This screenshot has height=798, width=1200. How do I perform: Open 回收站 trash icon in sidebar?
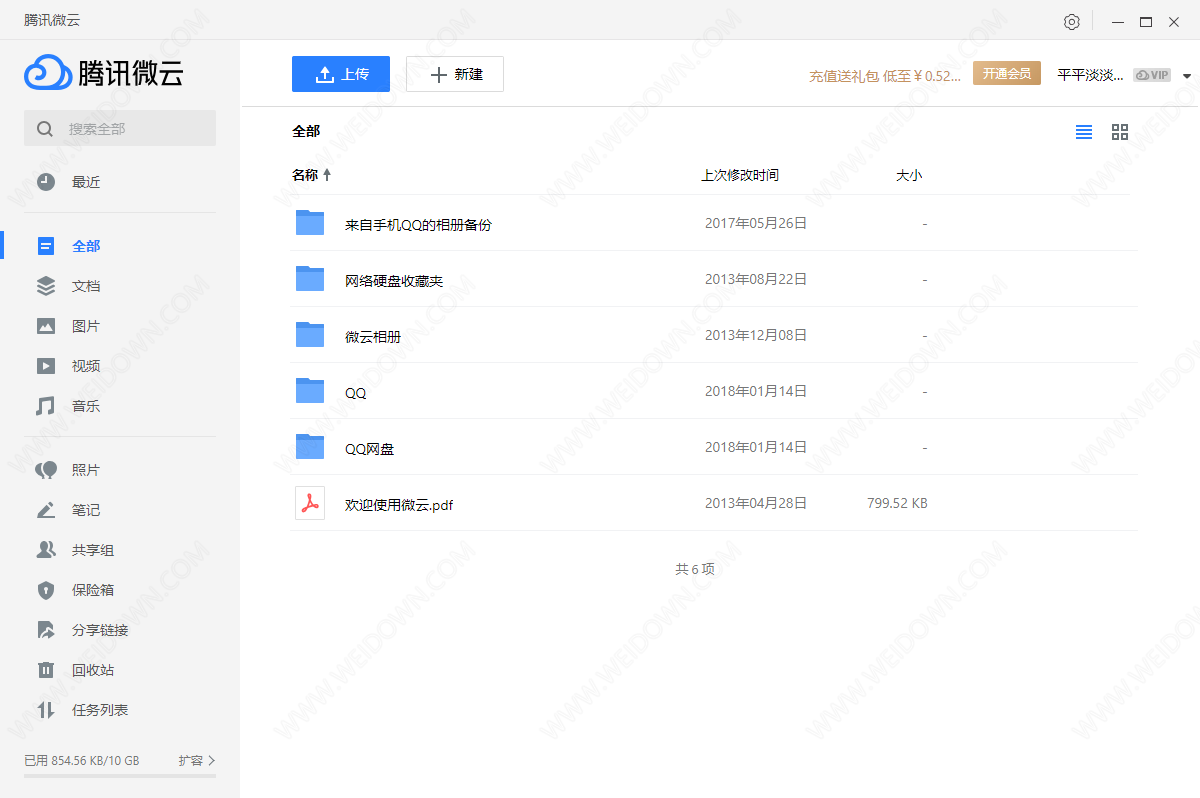[46, 670]
